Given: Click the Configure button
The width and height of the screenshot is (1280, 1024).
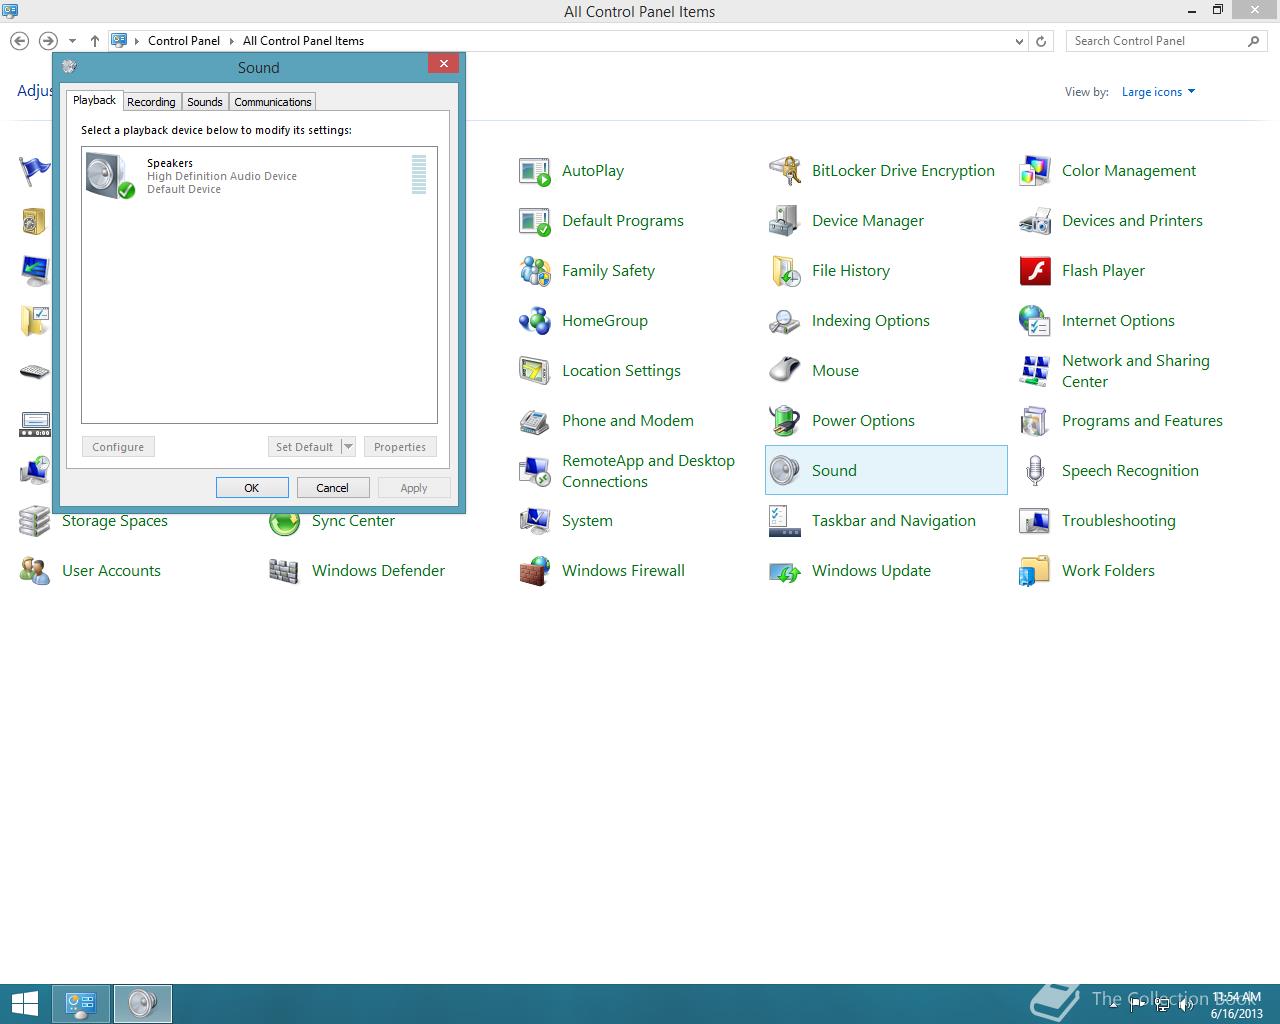Looking at the screenshot, I should (118, 447).
